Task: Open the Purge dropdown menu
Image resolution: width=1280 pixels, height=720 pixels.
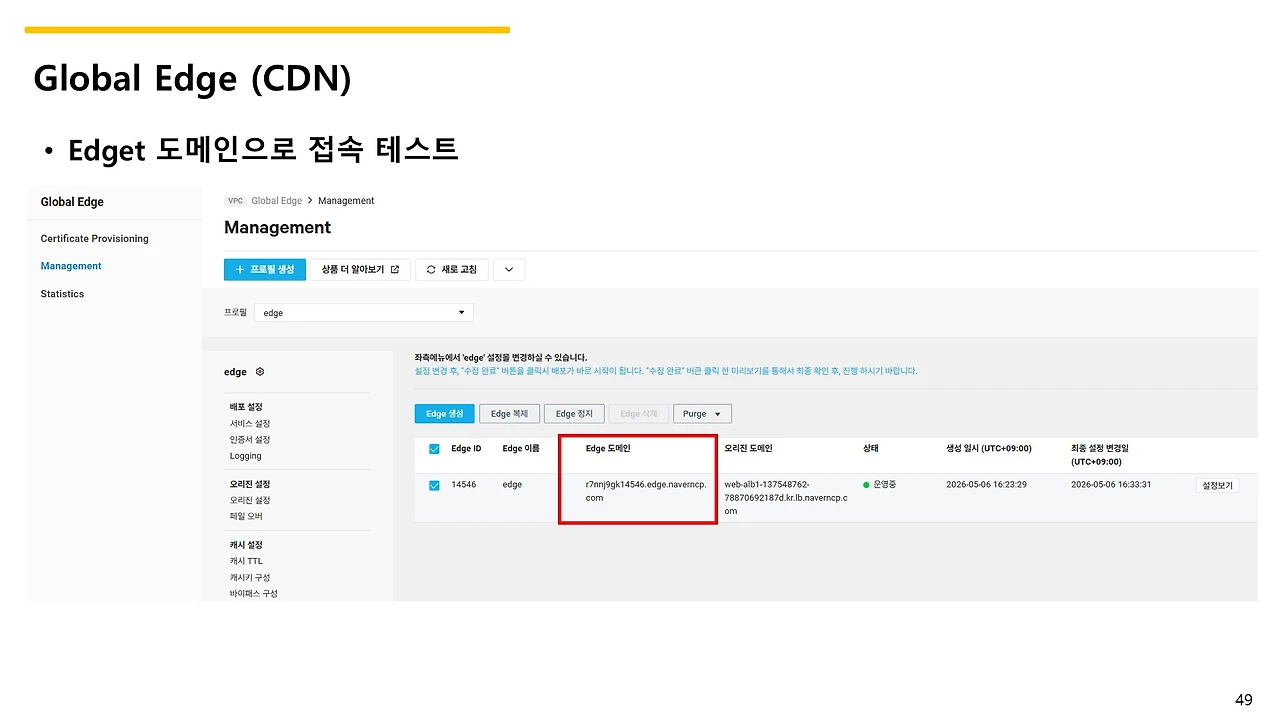Action: [702, 414]
